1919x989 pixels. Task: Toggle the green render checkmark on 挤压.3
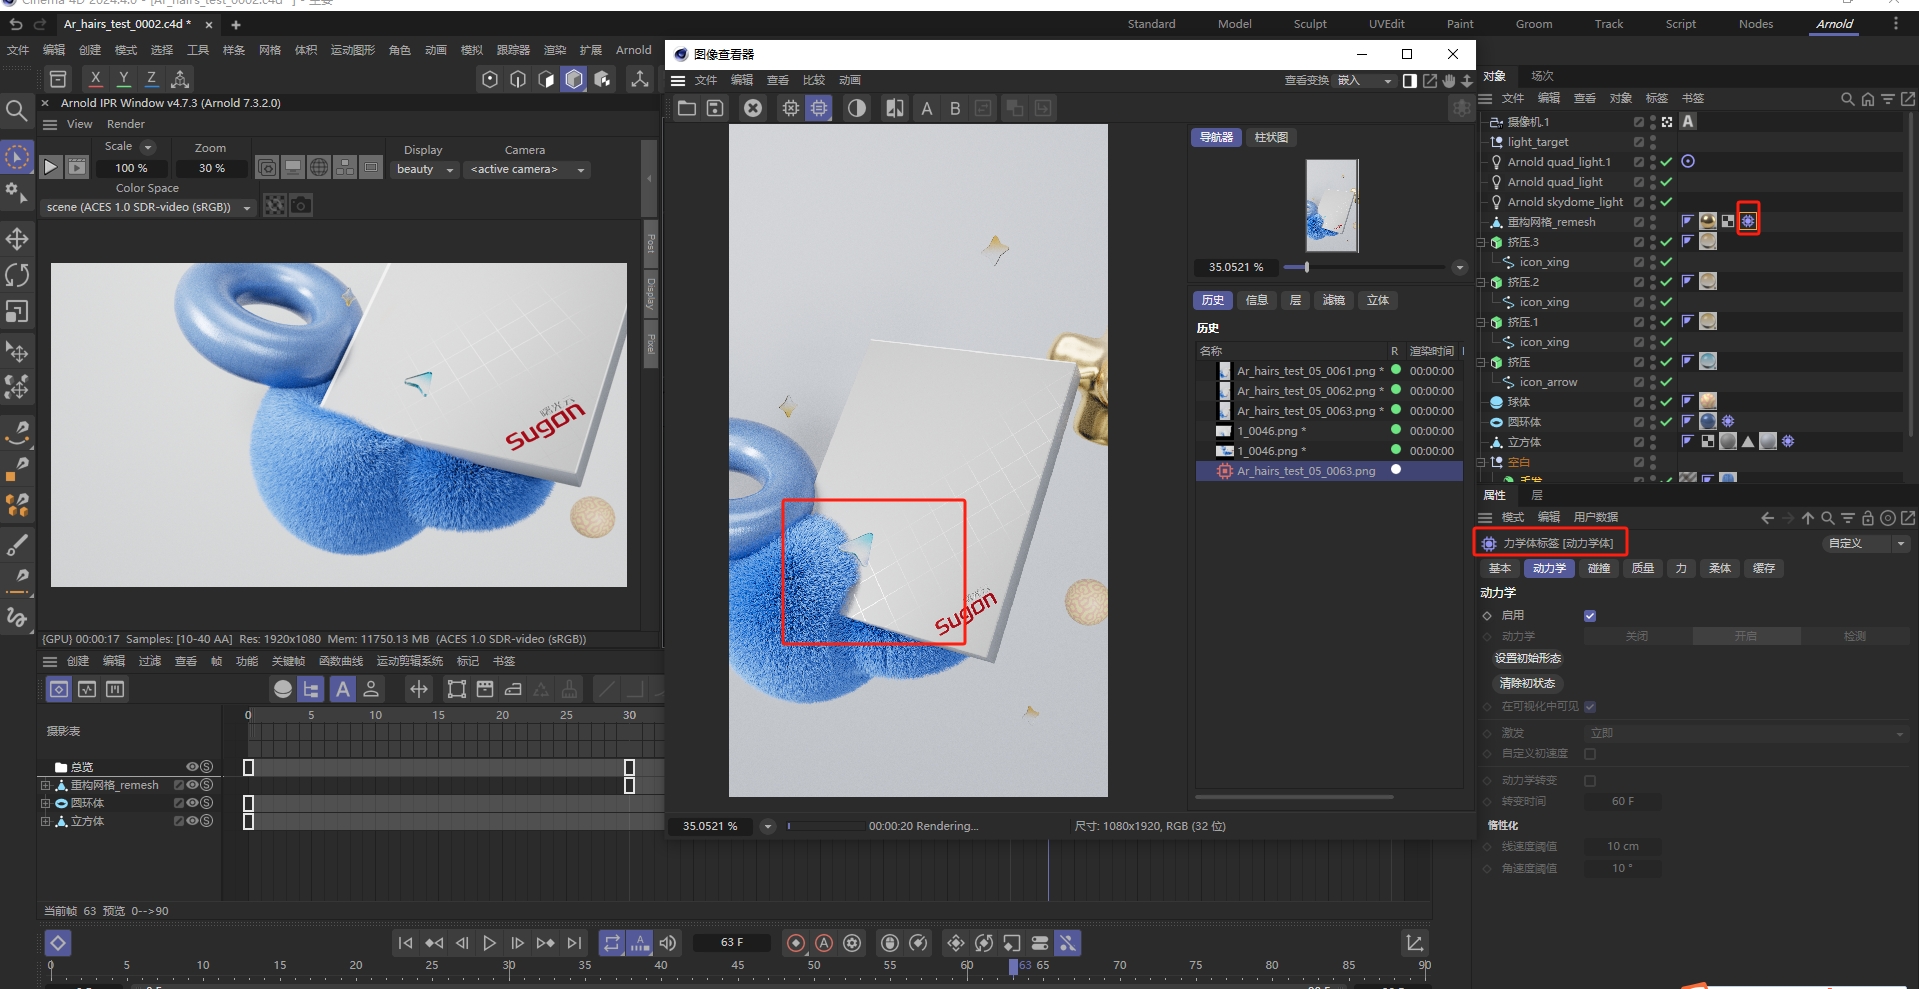1668,241
